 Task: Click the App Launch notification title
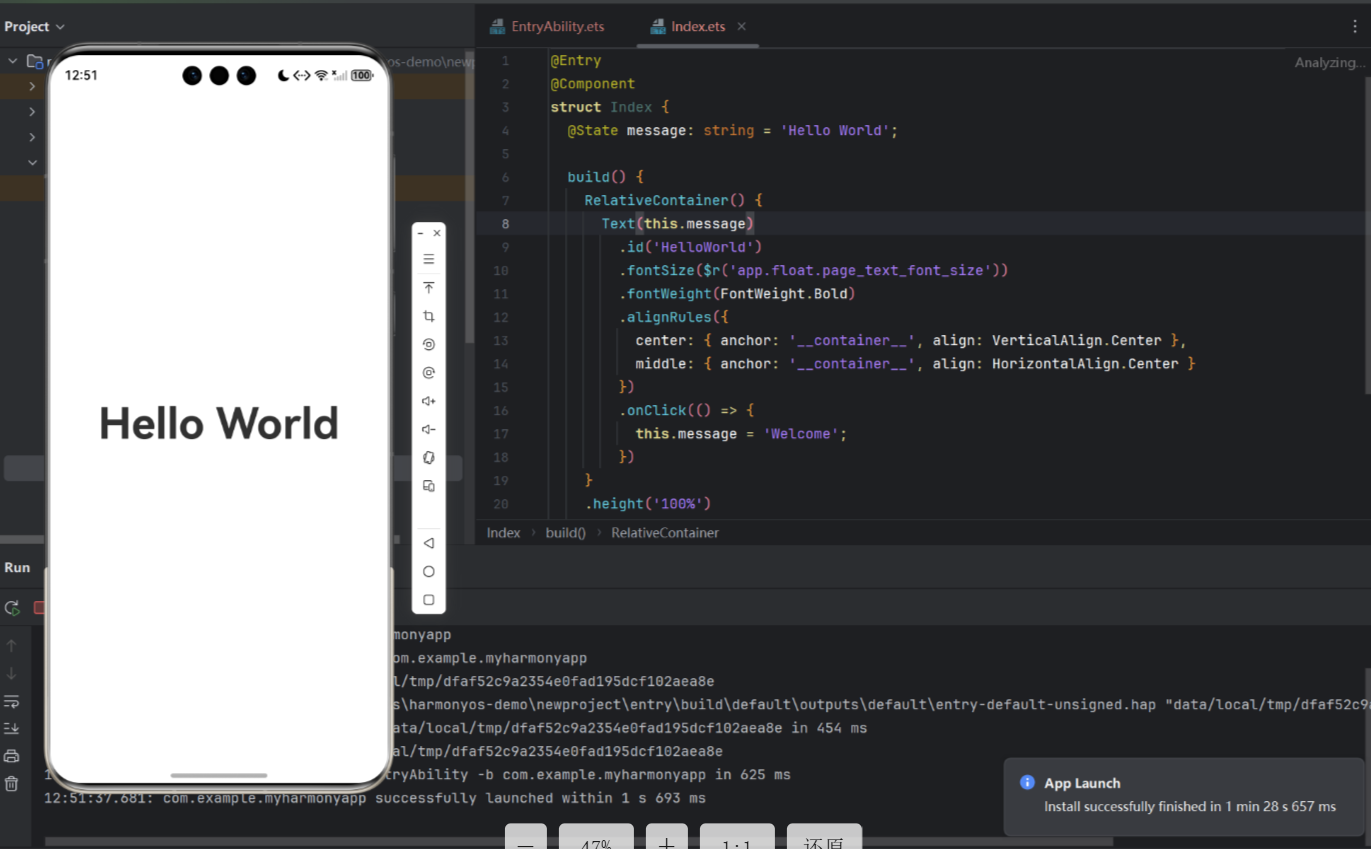pyautogui.click(x=1082, y=784)
